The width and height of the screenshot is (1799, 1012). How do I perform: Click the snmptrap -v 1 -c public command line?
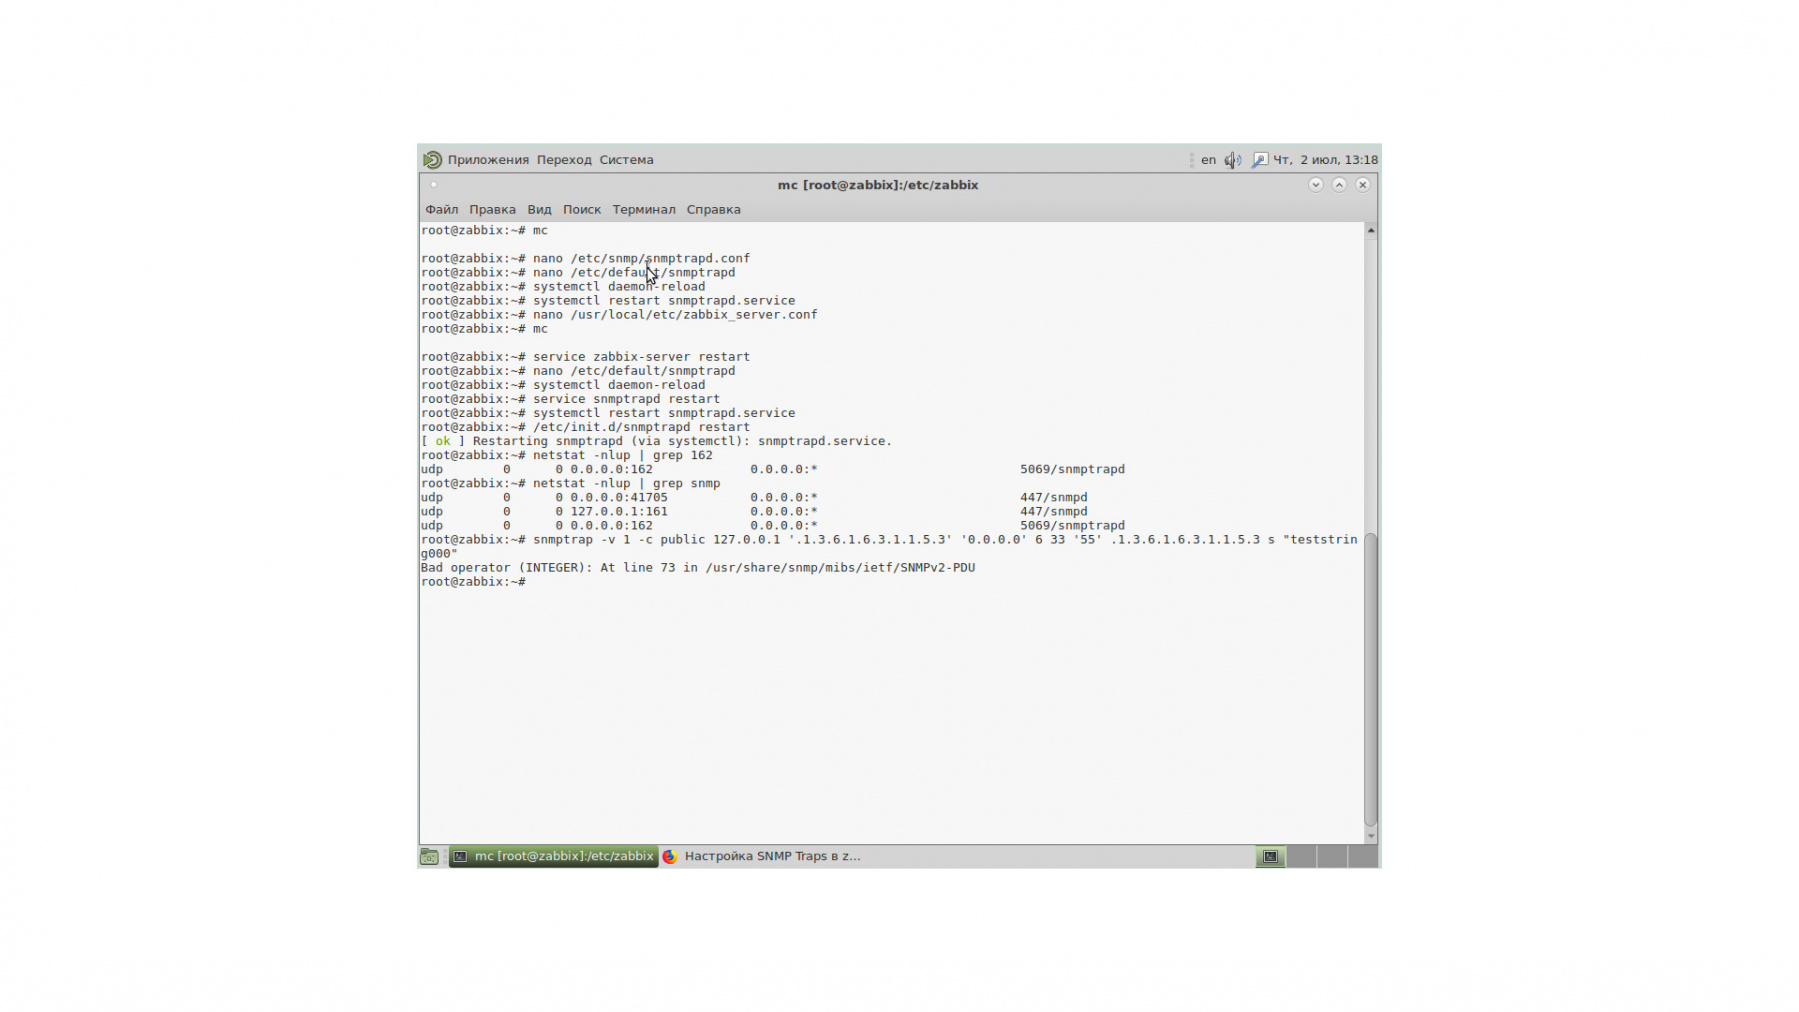[x=889, y=546]
